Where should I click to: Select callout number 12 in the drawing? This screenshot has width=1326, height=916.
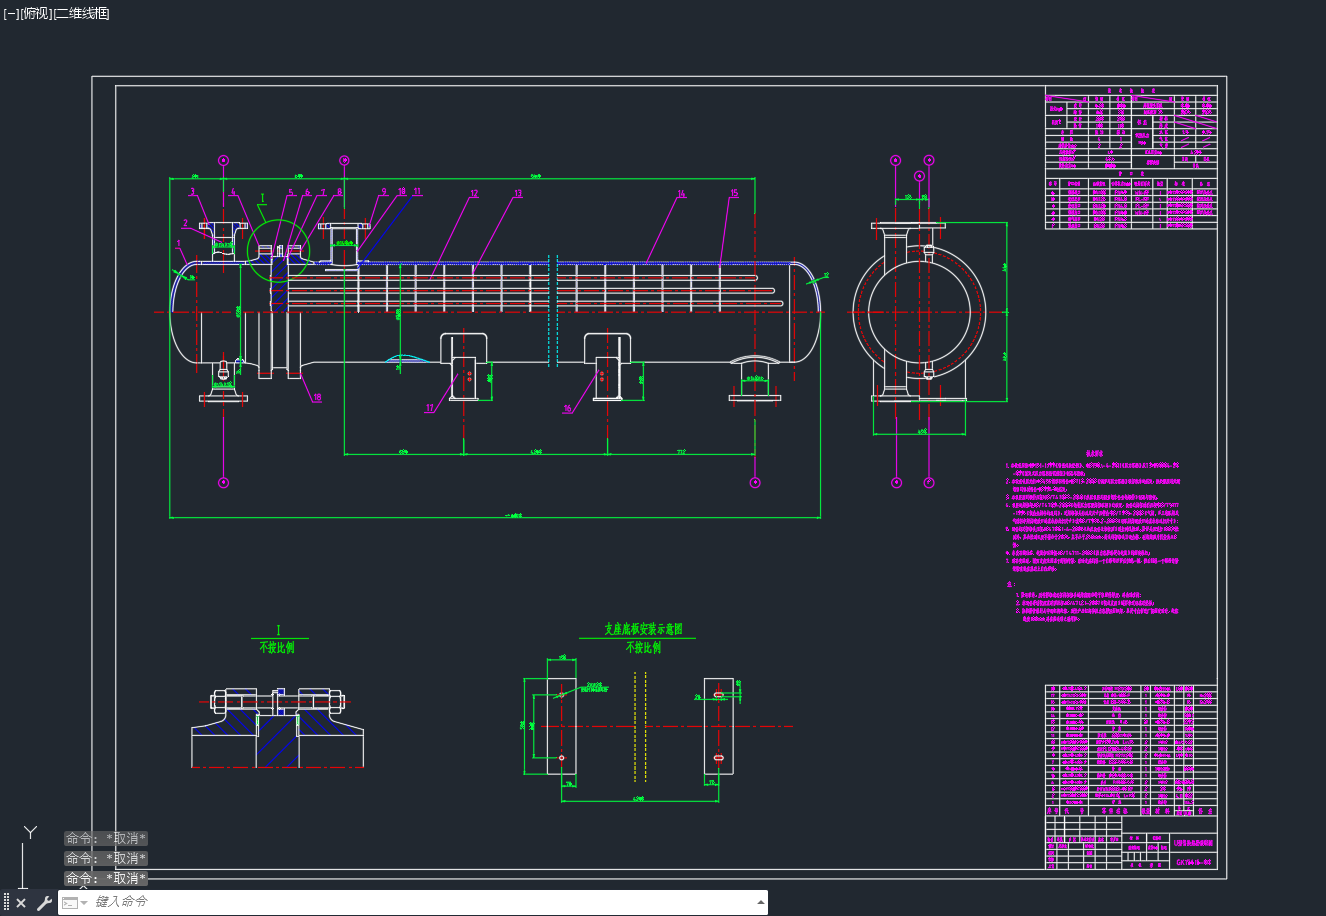click(x=474, y=194)
